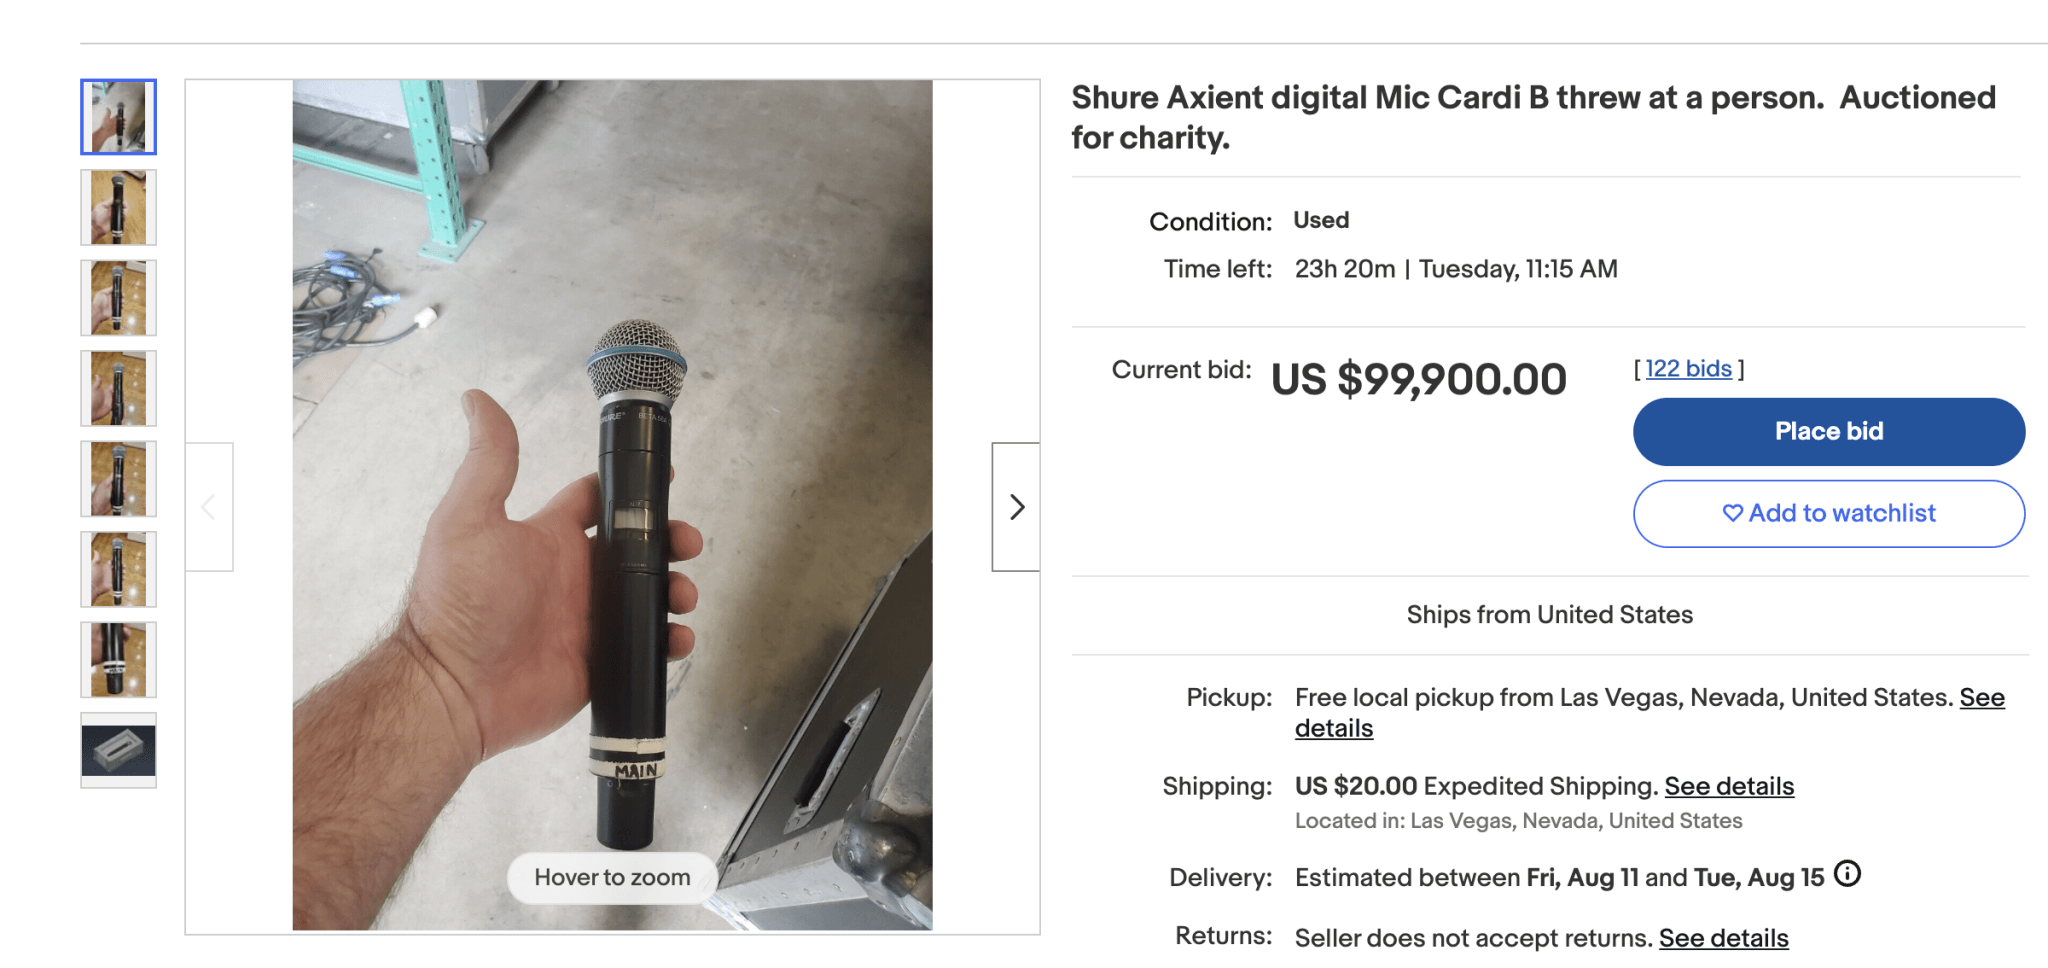Image resolution: width=2048 pixels, height=968 pixels.
Task: Click the previous image arrow
Action: pos(209,507)
